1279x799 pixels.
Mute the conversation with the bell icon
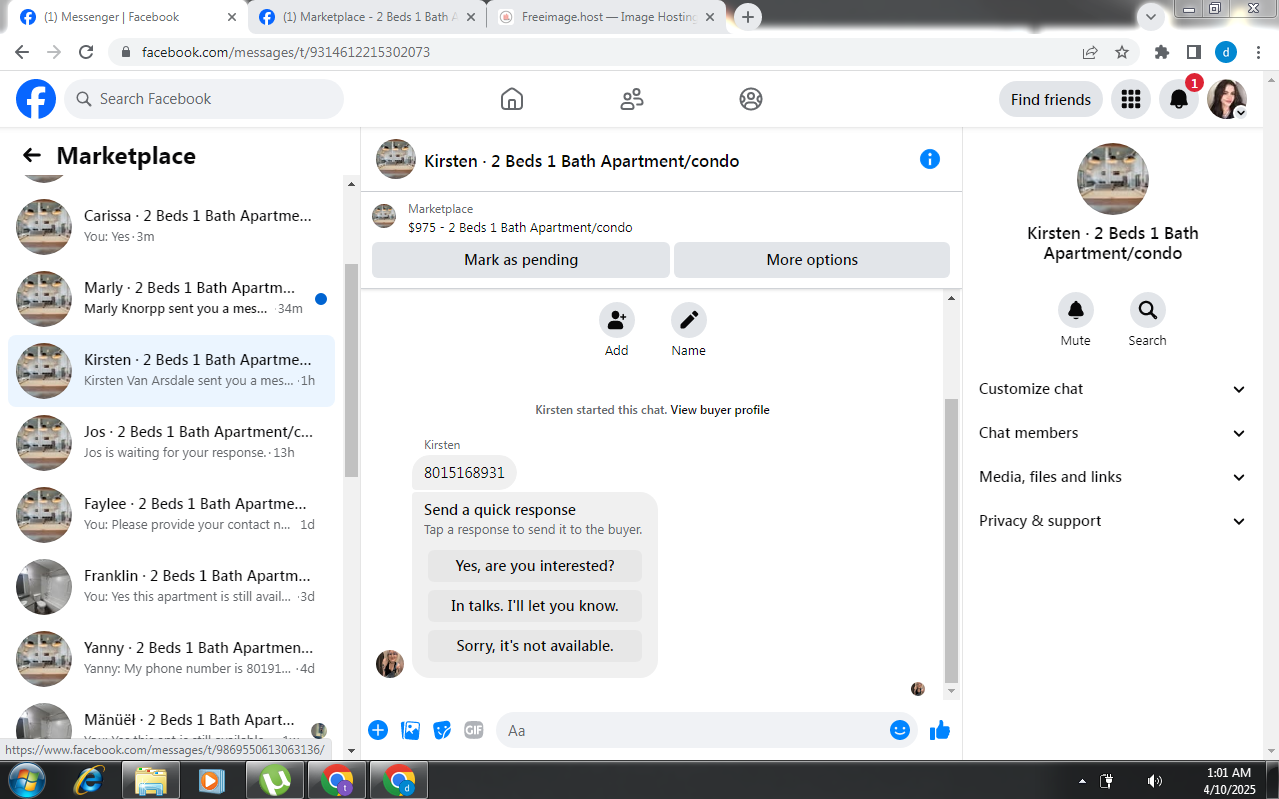click(1076, 310)
